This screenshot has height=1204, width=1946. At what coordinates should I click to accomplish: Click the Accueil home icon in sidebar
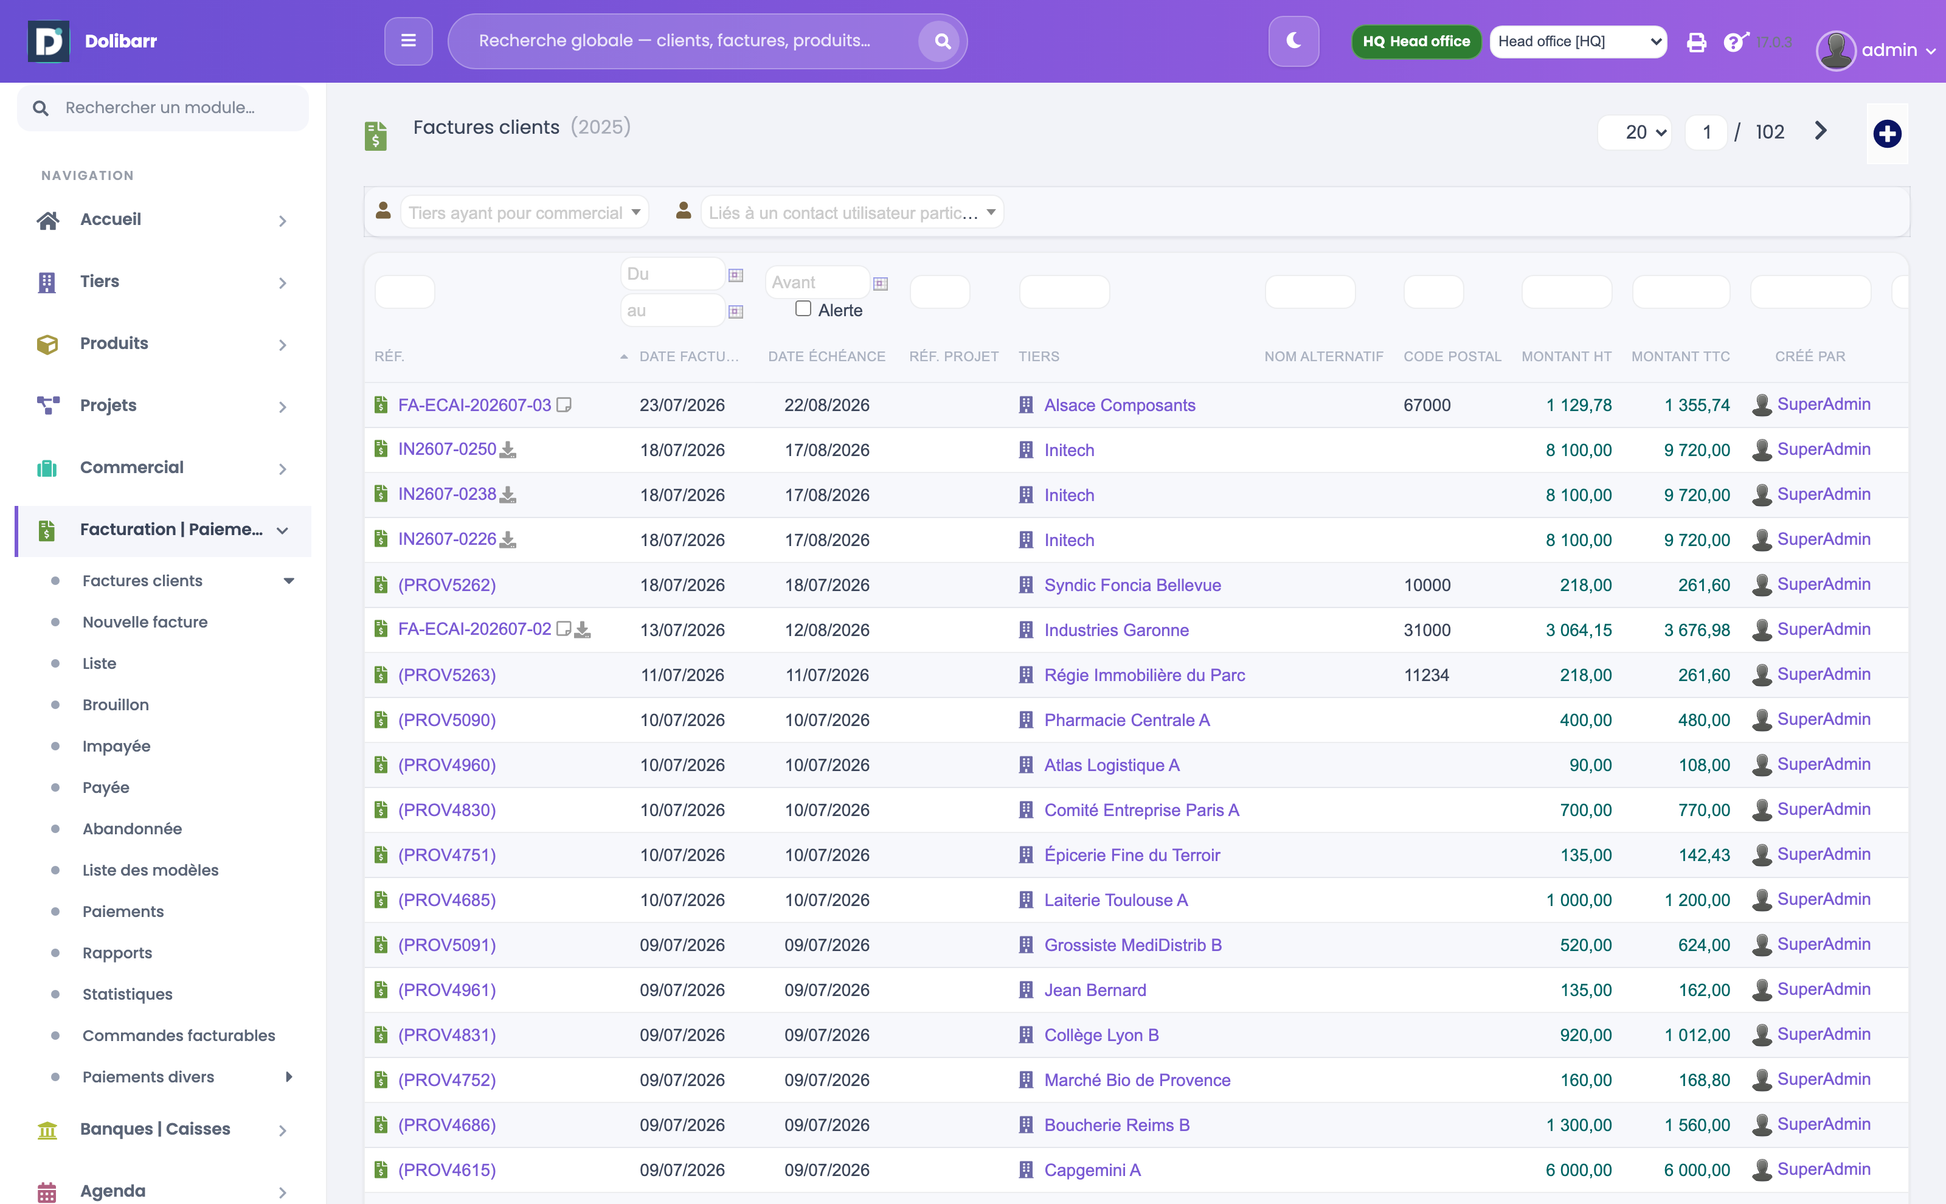click(x=48, y=220)
